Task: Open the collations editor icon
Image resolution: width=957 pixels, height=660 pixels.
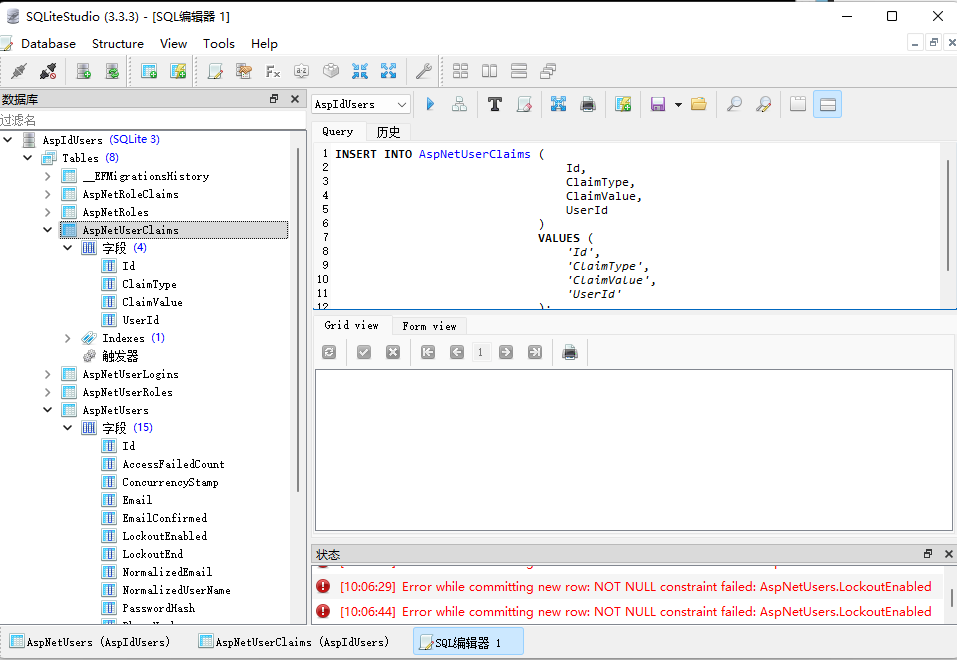Action: pyautogui.click(x=302, y=71)
